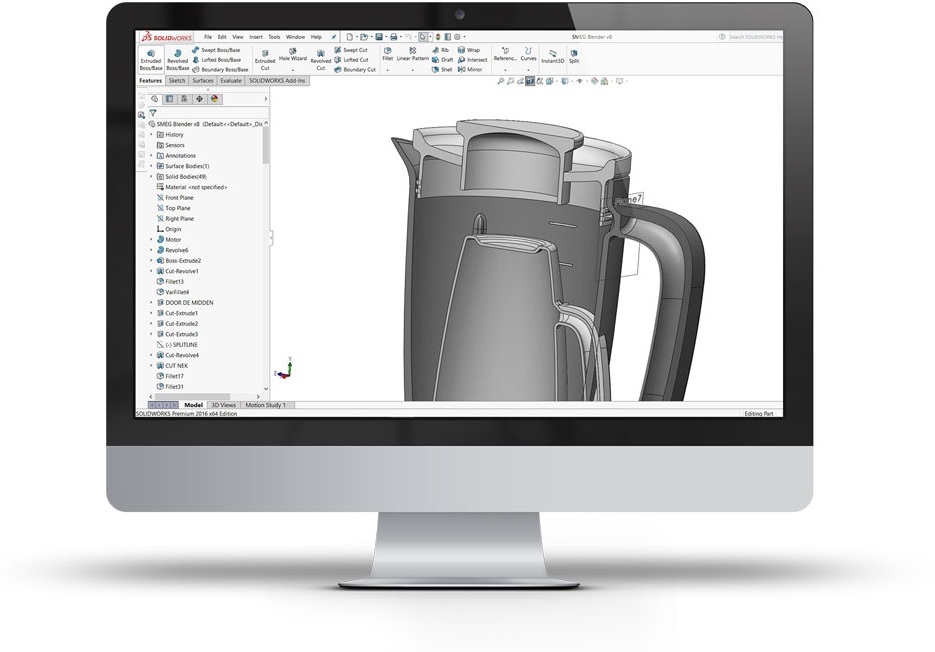Select the Extruded Boss/Base tool
The image size is (935, 652).
150,60
